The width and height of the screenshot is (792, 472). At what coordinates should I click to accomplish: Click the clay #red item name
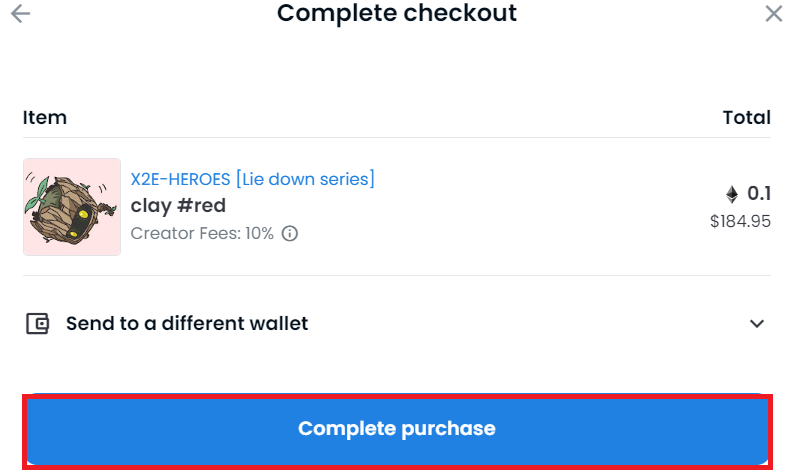point(178,206)
